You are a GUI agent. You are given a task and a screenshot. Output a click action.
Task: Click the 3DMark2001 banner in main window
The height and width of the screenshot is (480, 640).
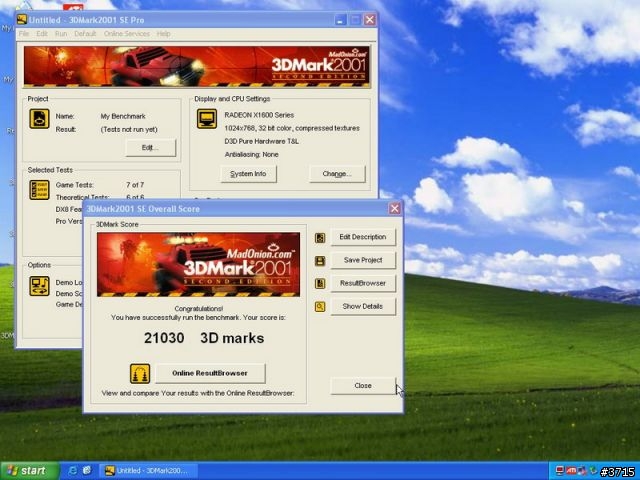pos(197,67)
